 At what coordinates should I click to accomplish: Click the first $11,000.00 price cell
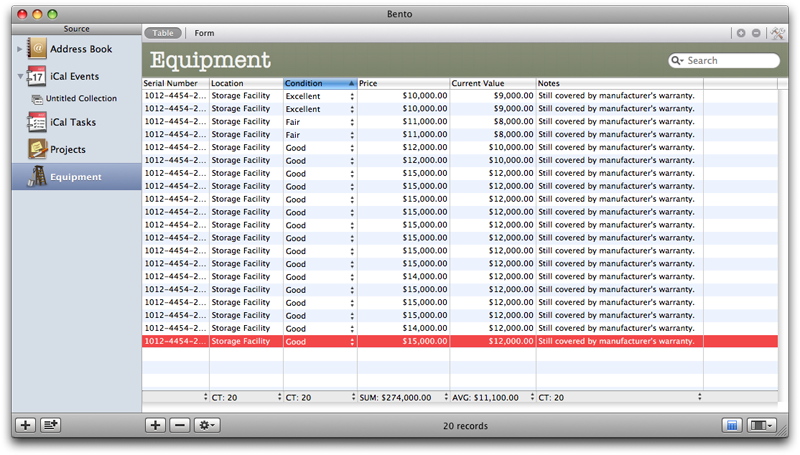tap(403, 121)
